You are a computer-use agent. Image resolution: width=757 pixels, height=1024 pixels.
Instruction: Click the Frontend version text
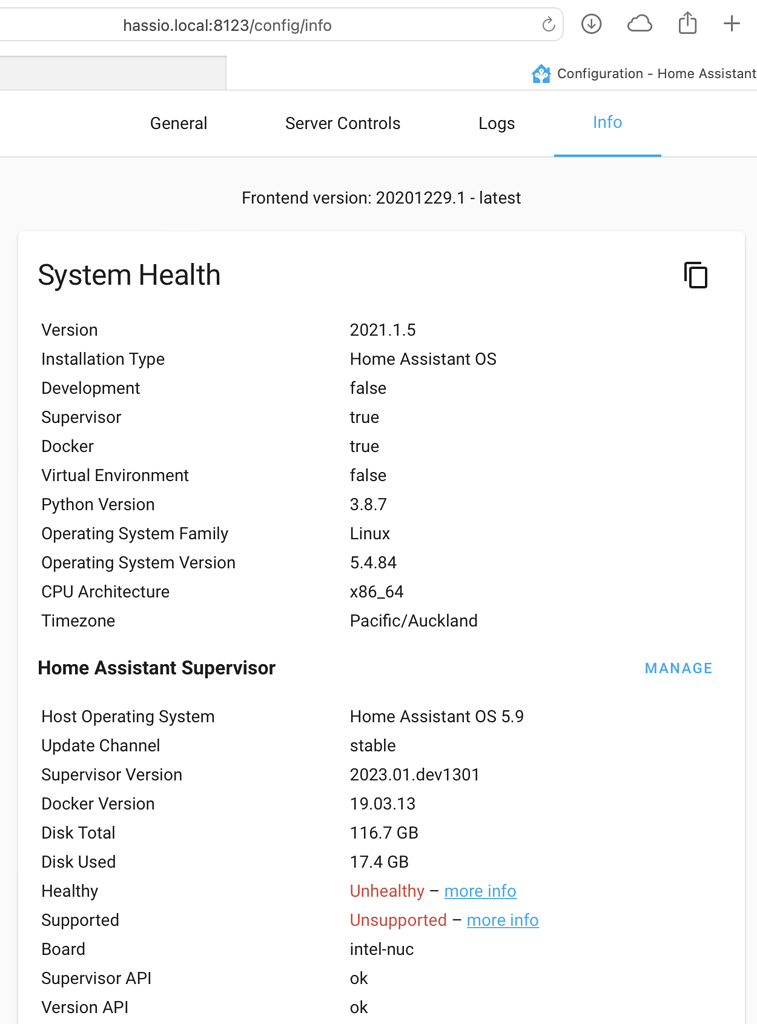click(381, 197)
